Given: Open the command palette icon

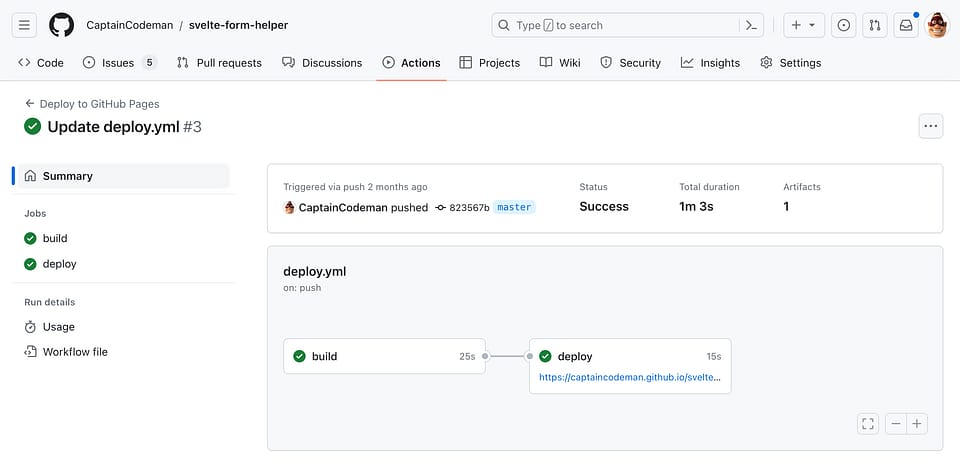Looking at the screenshot, I should (x=752, y=25).
